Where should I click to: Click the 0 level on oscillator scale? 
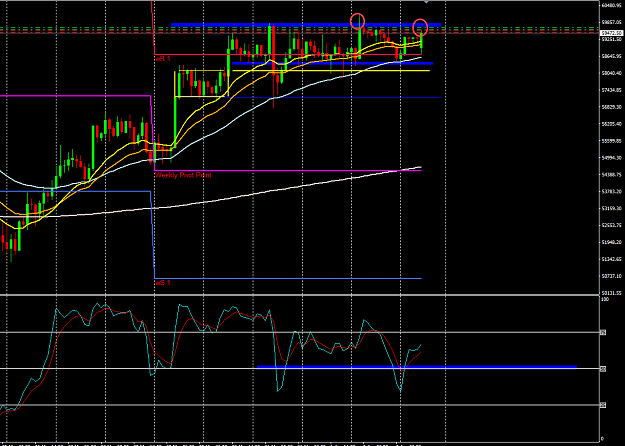tap(603, 439)
